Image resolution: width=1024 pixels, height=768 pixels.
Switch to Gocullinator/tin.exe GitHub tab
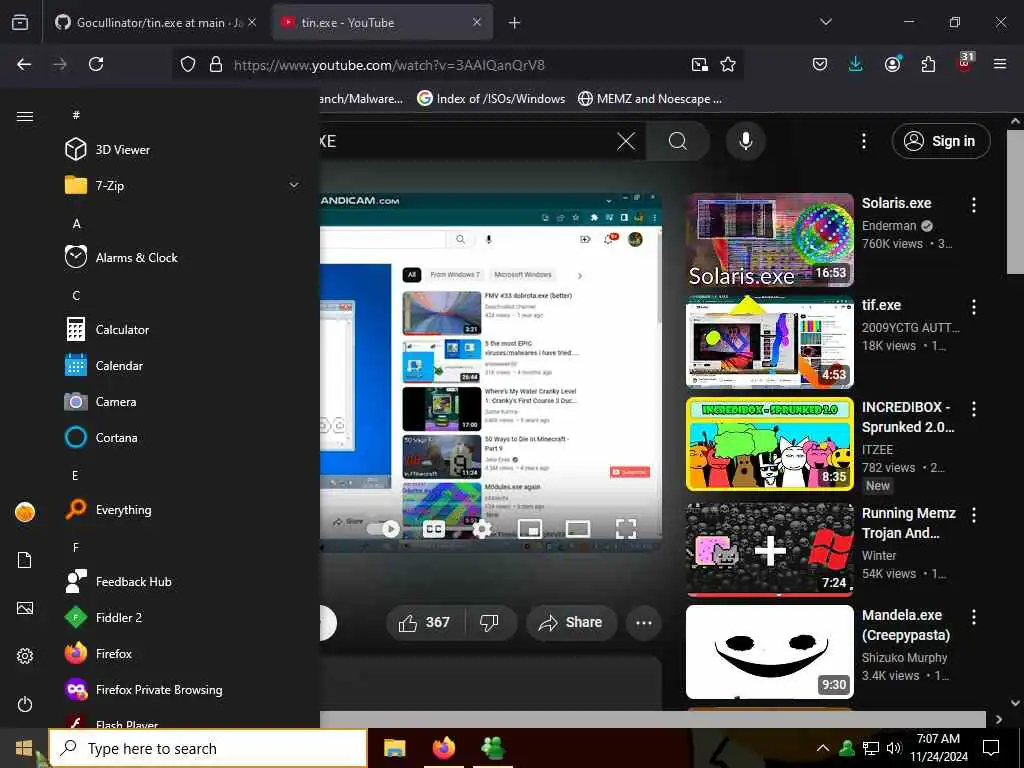click(x=155, y=23)
